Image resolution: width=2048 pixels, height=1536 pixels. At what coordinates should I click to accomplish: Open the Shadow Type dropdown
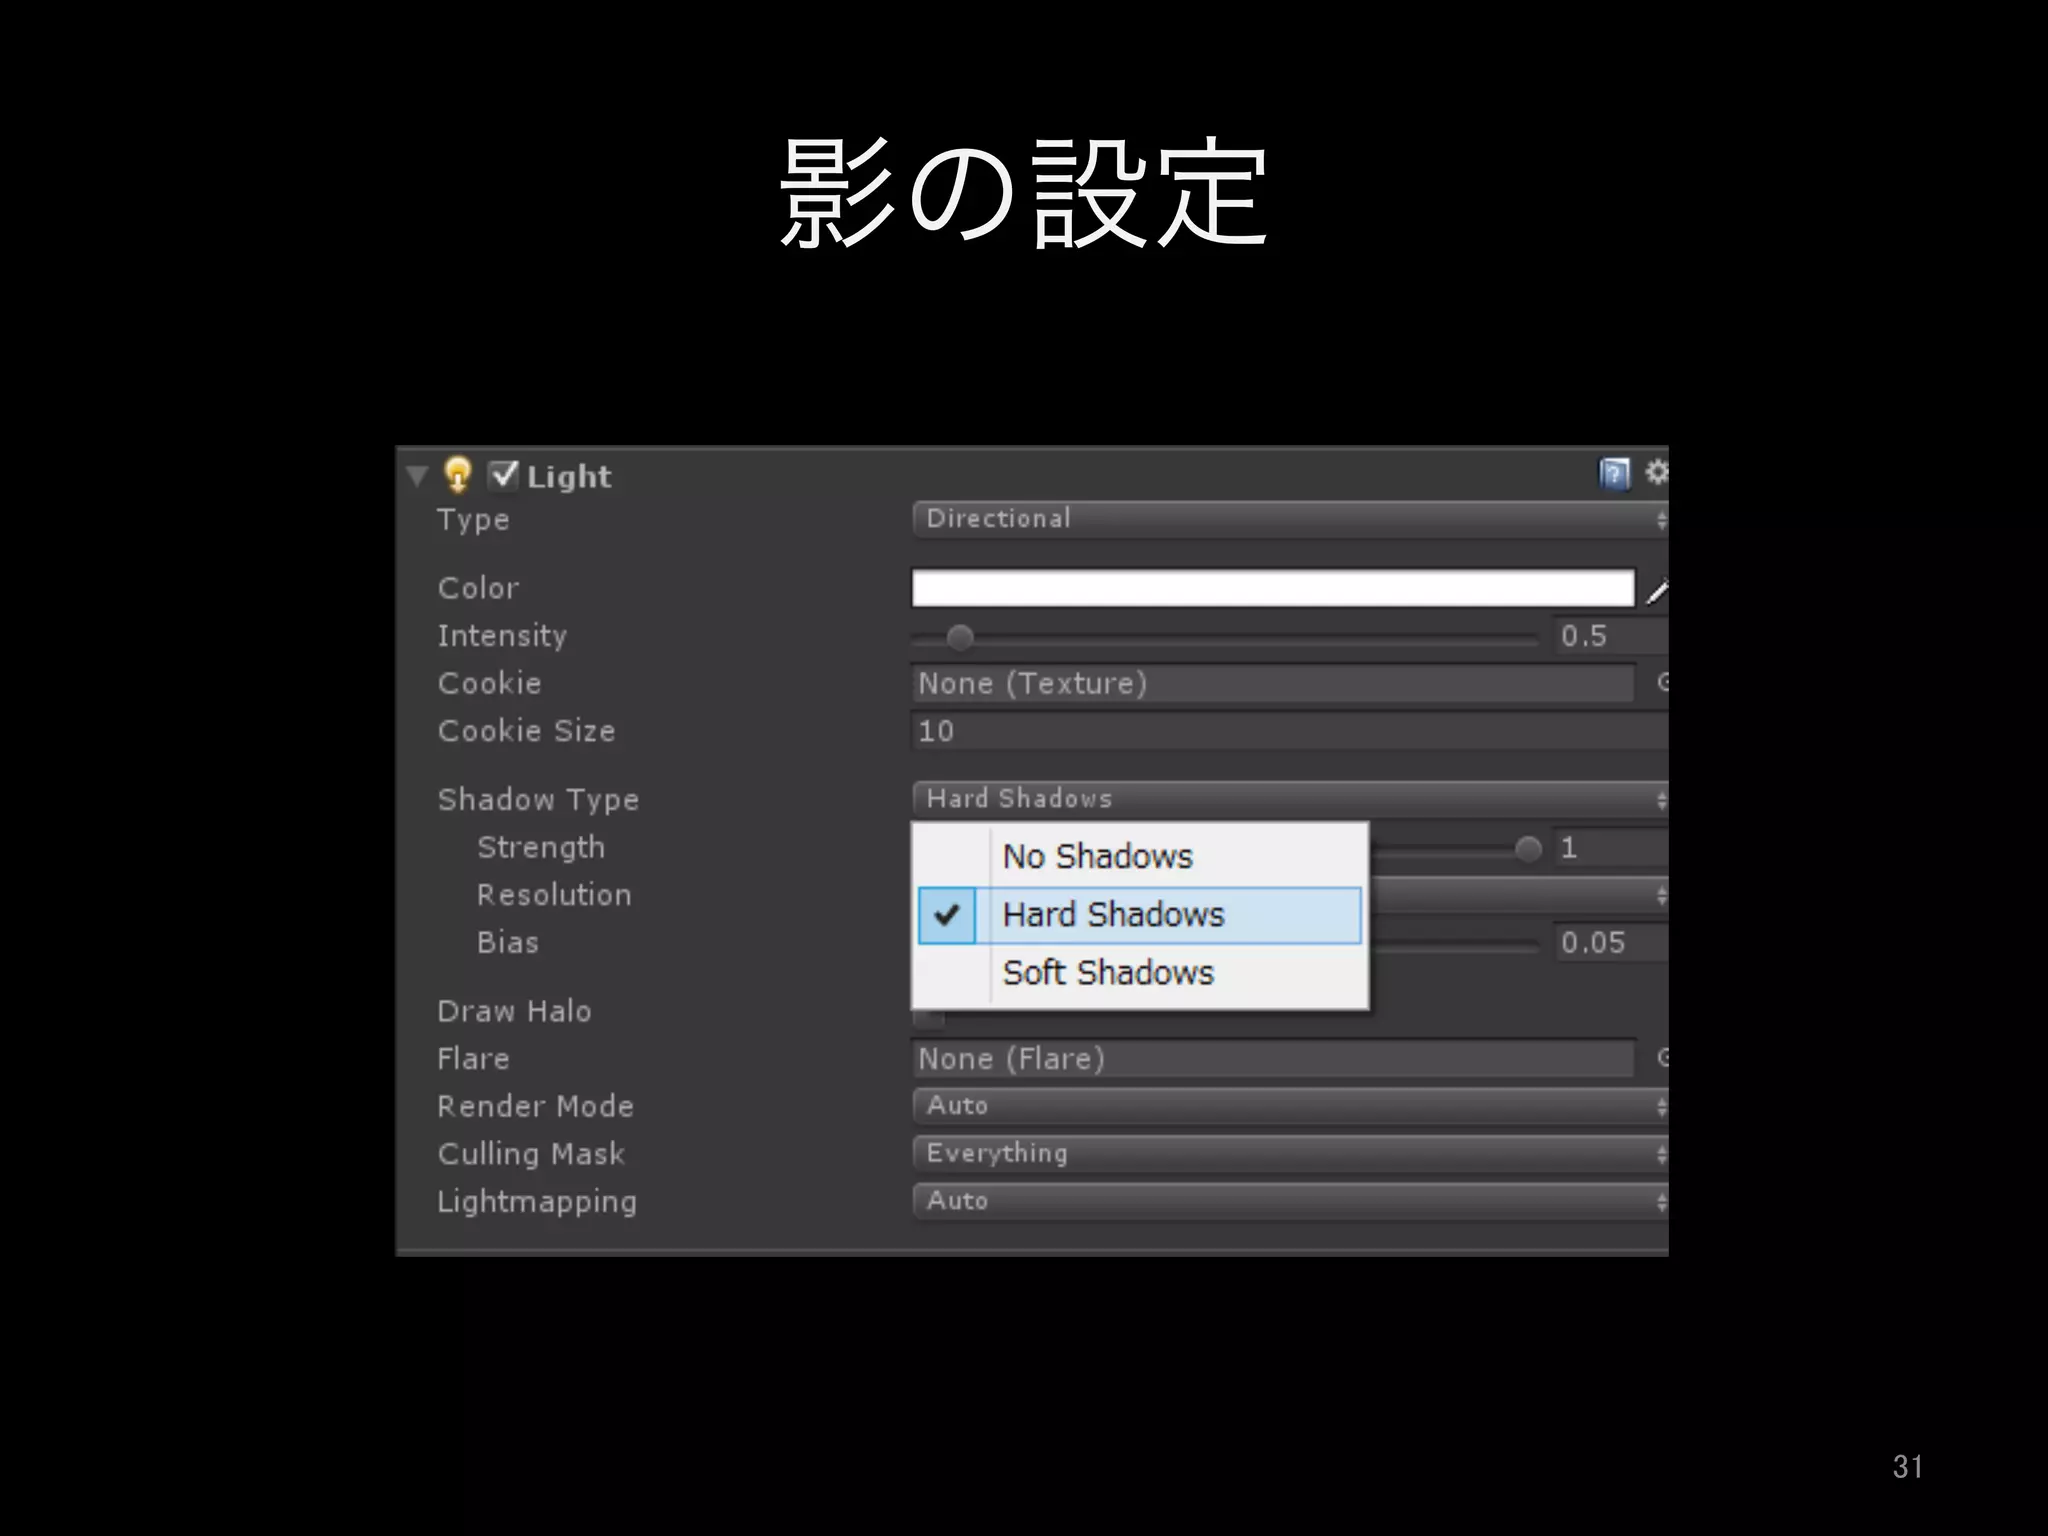click(x=1290, y=799)
